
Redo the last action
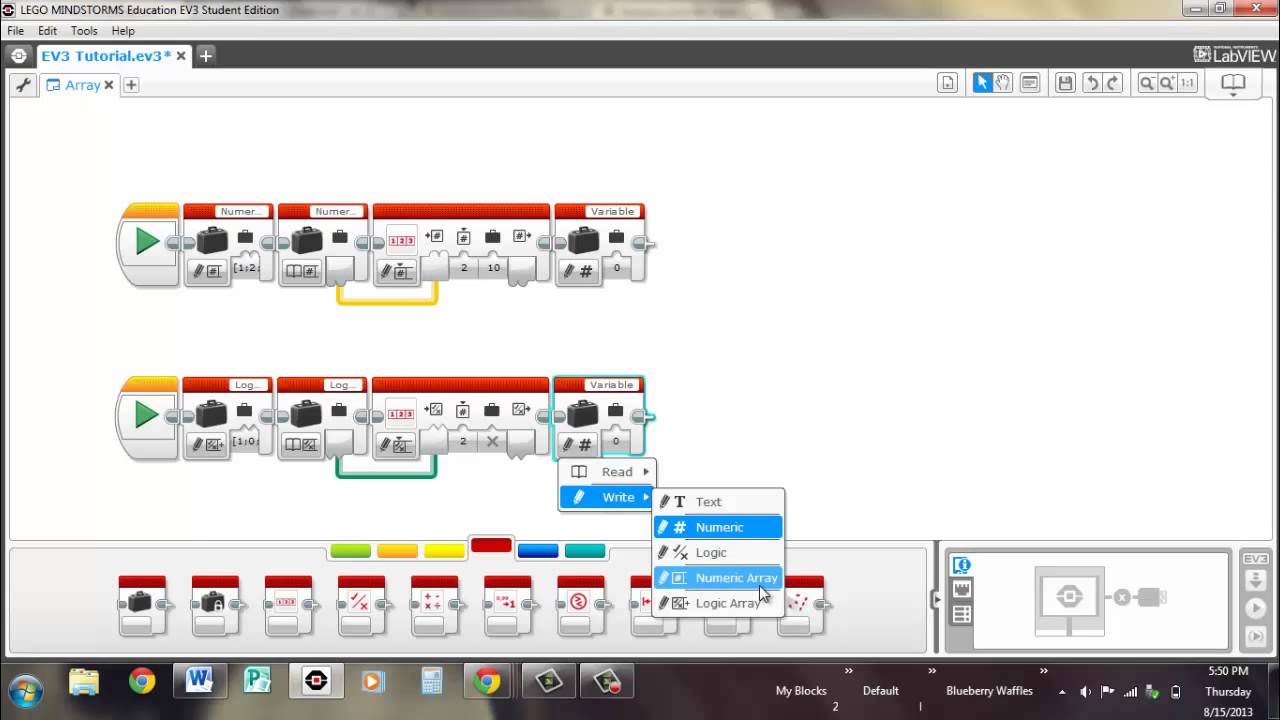tap(1113, 83)
